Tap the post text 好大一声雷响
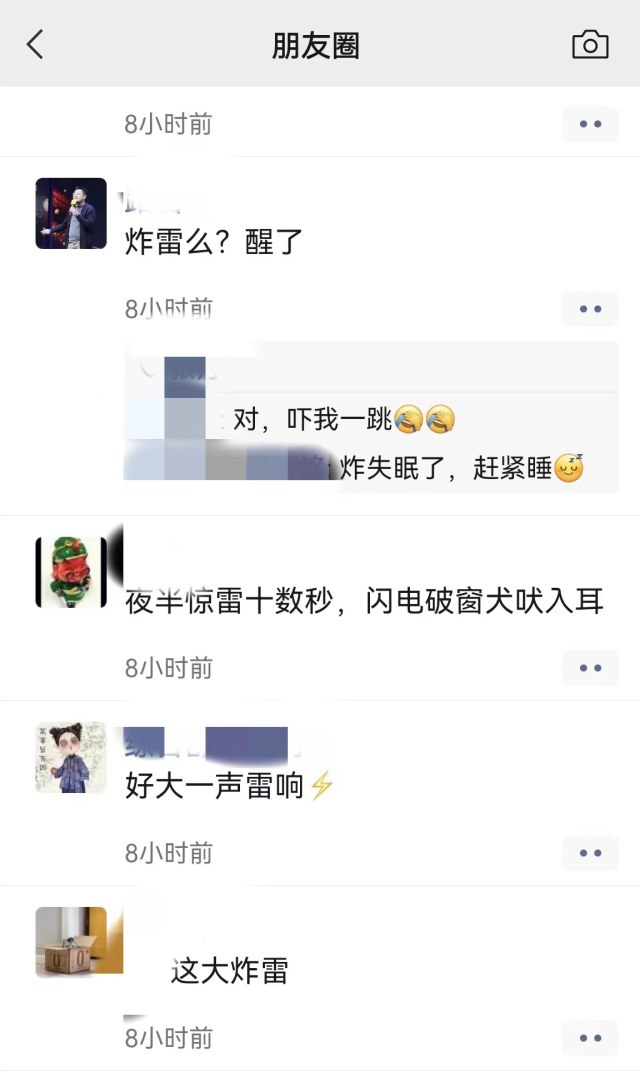Screen dimensions: 640x1087 229,786
